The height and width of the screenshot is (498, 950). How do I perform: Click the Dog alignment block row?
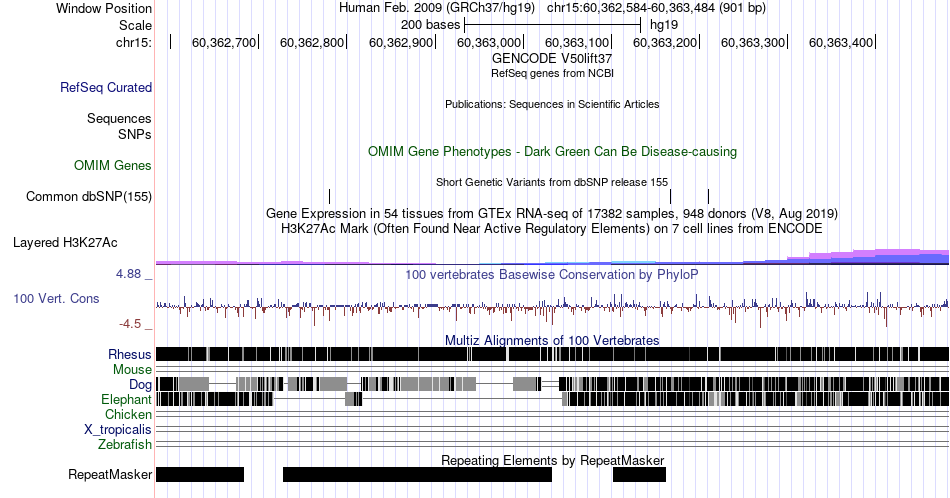tap(552, 384)
